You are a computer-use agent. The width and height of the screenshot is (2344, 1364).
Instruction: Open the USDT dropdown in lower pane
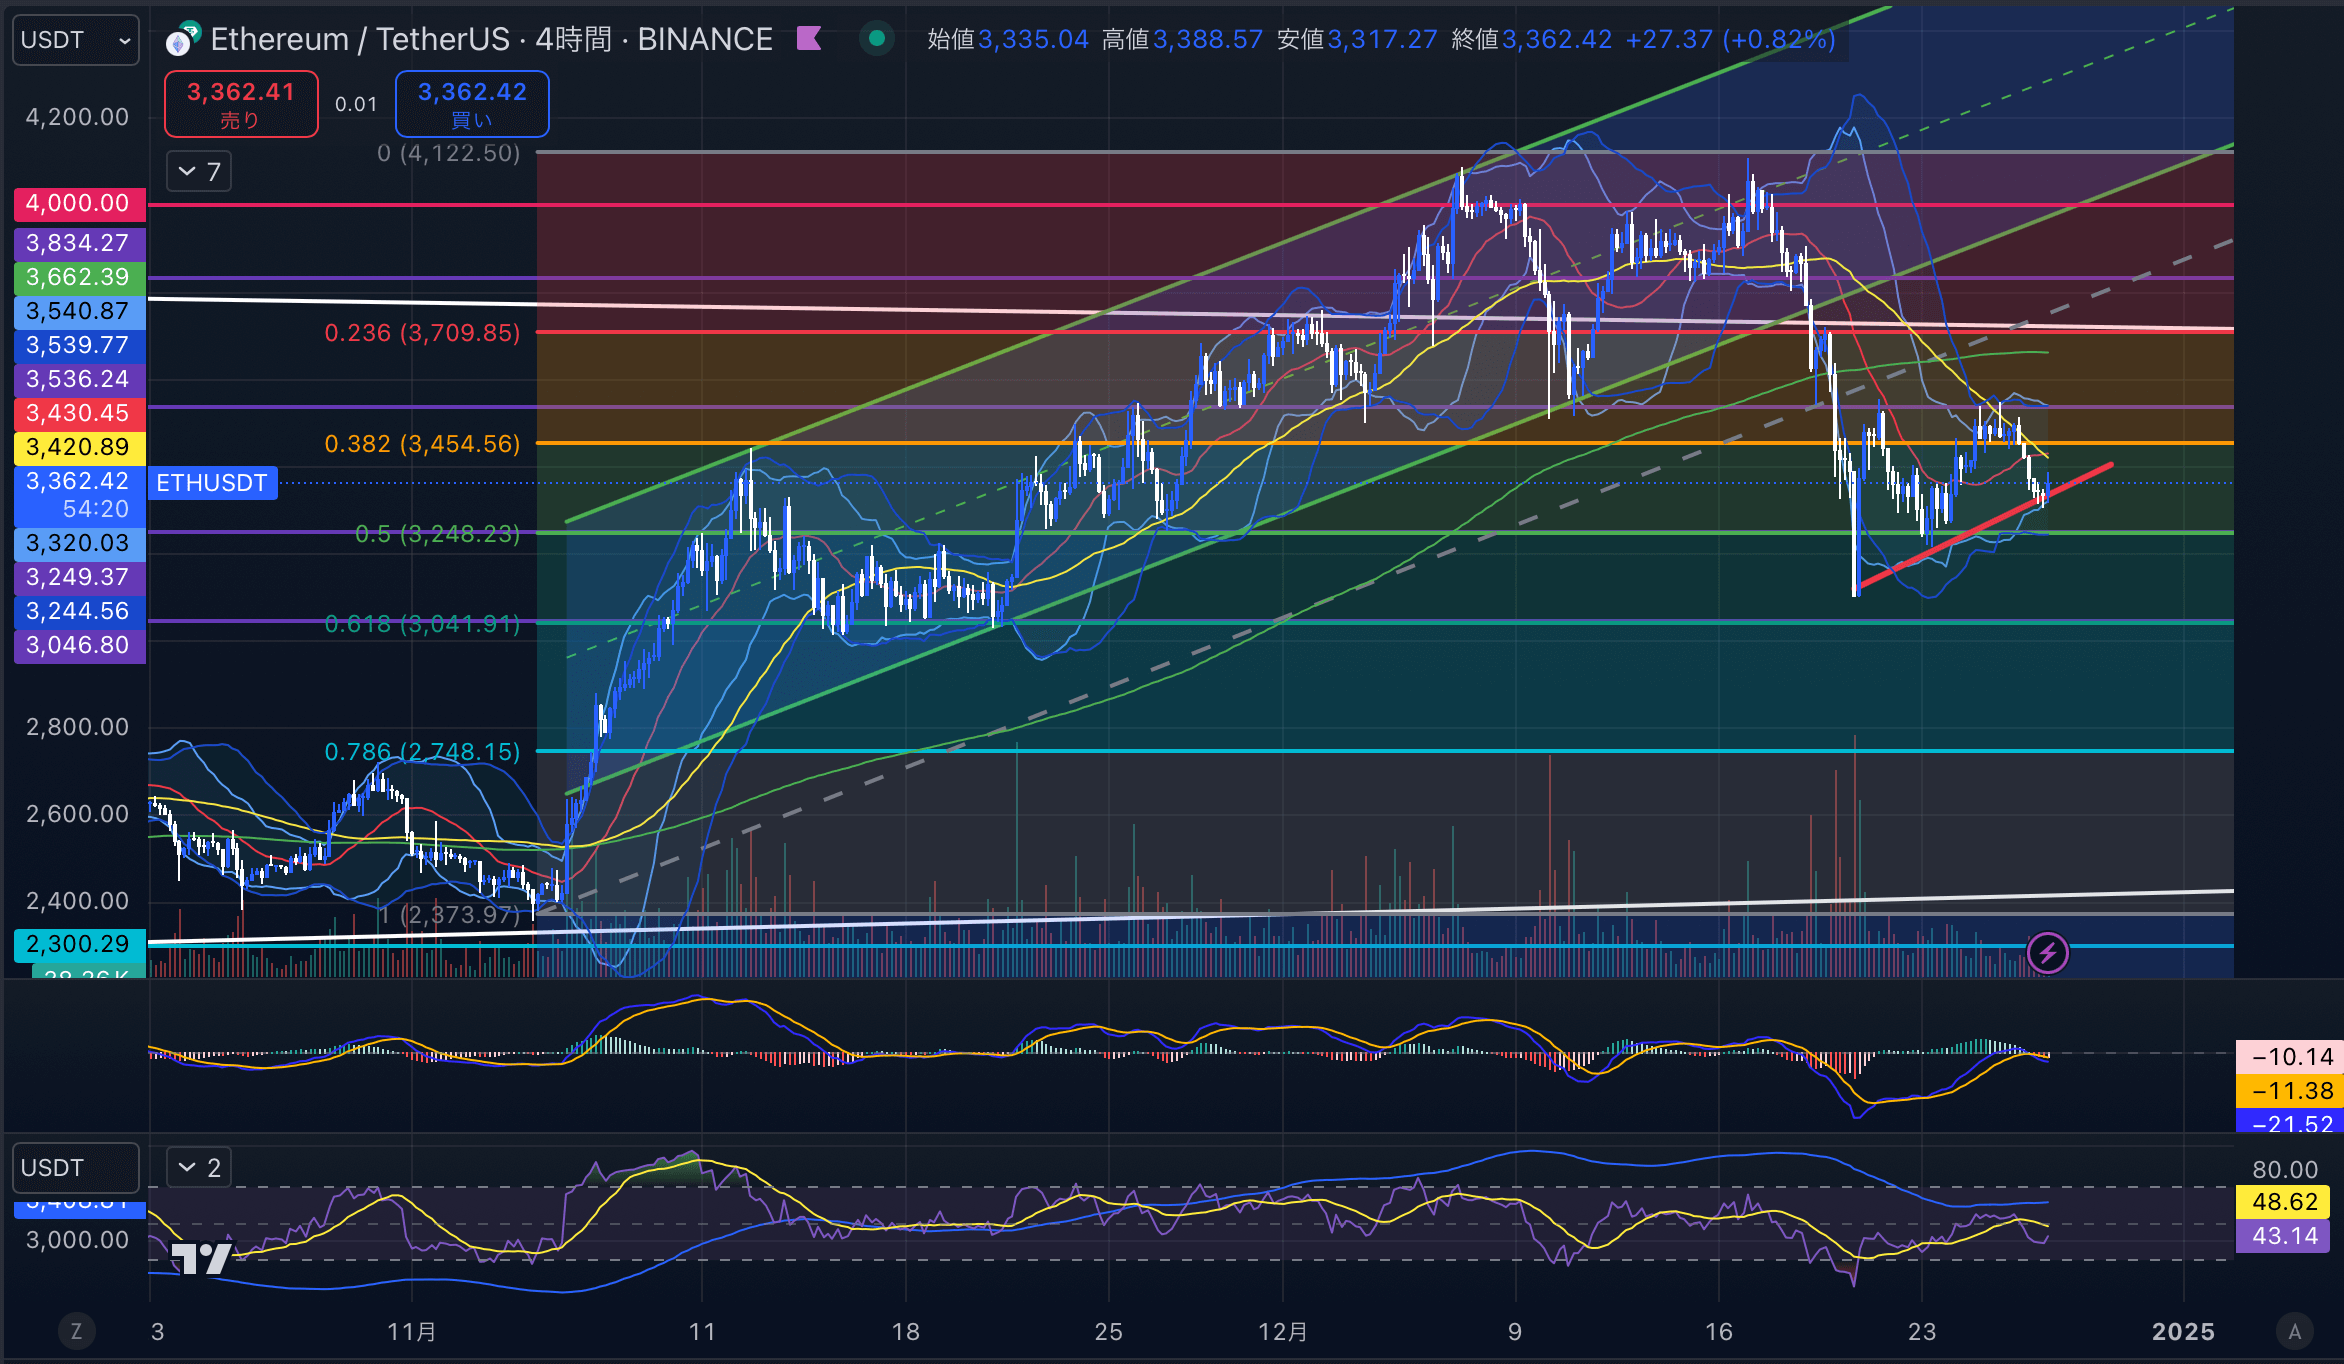(76, 1168)
